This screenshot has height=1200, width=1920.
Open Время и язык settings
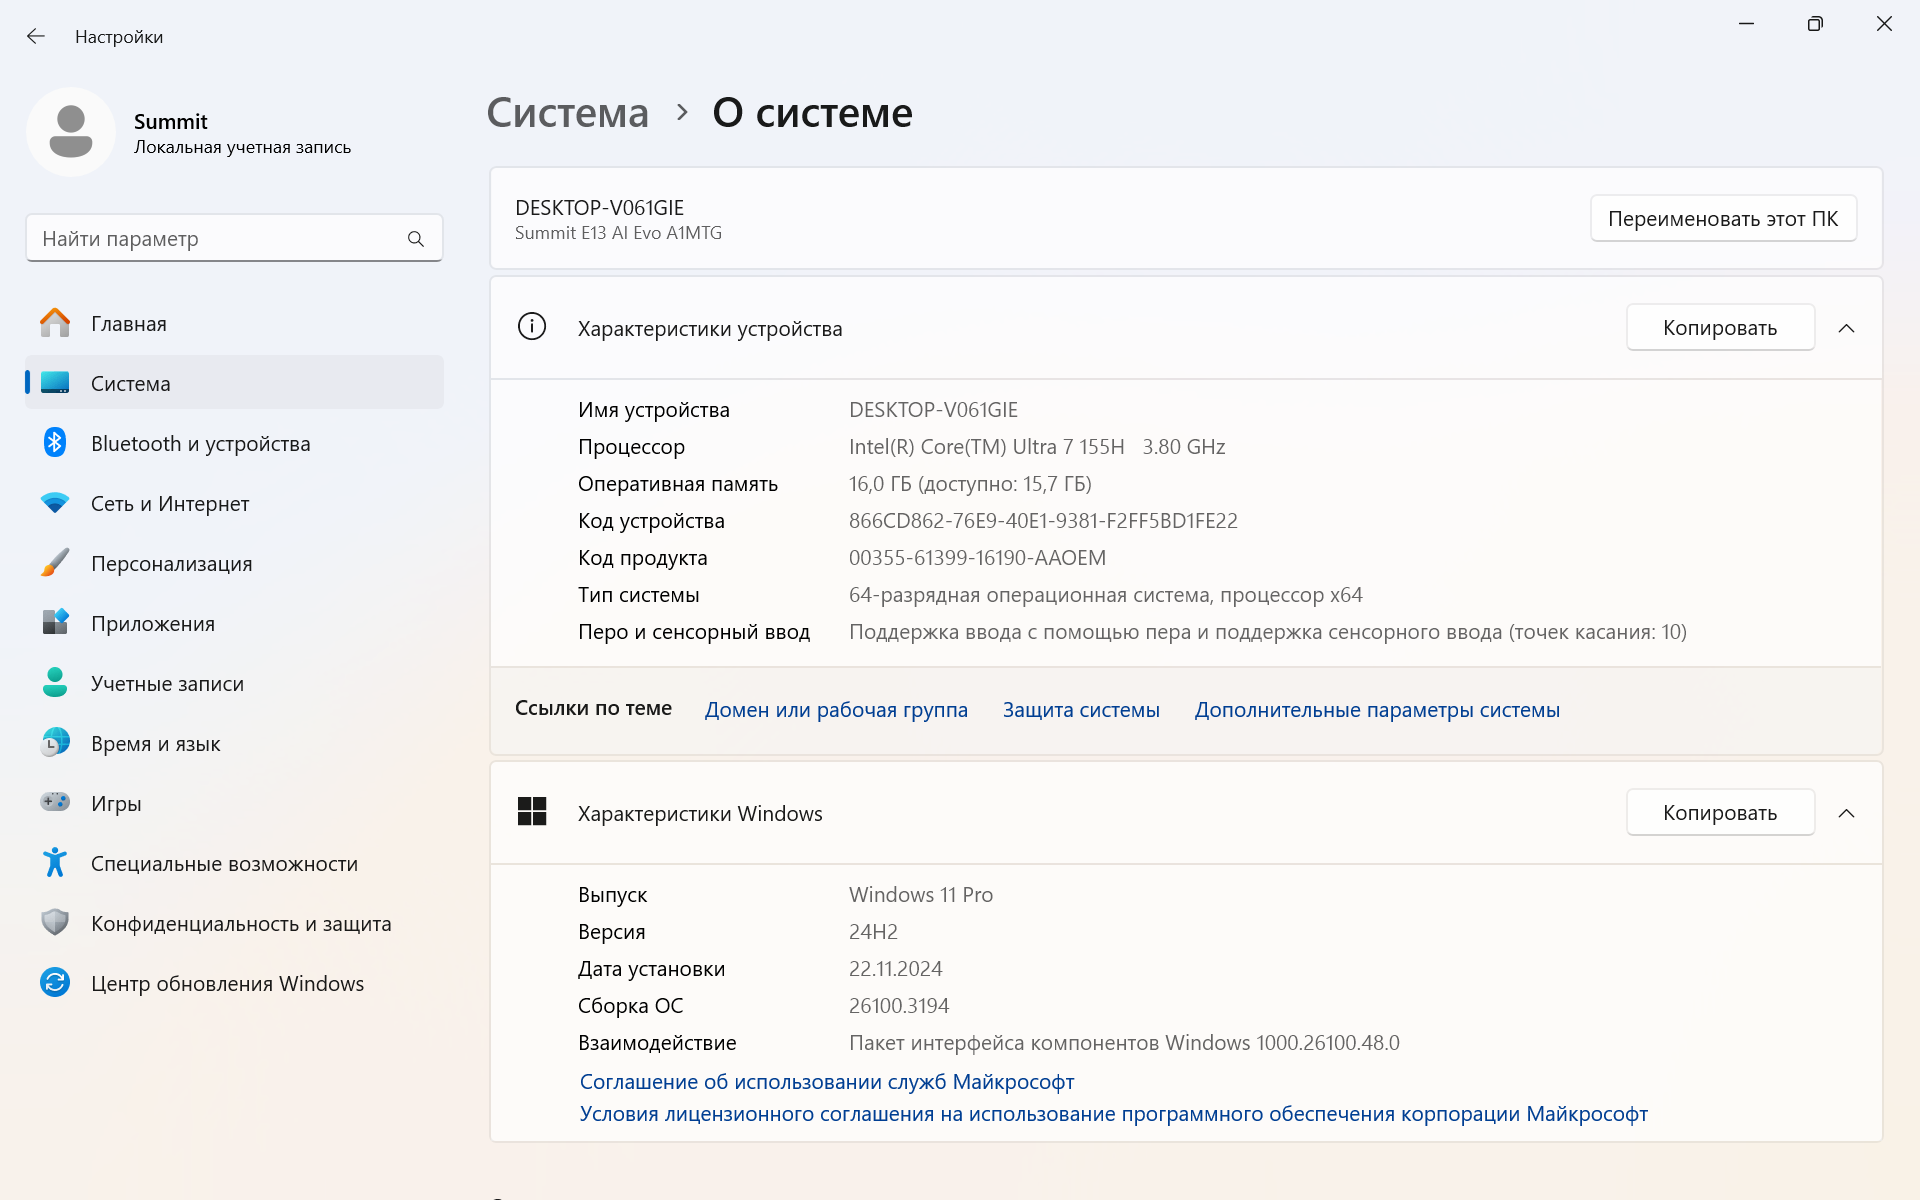point(234,743)
